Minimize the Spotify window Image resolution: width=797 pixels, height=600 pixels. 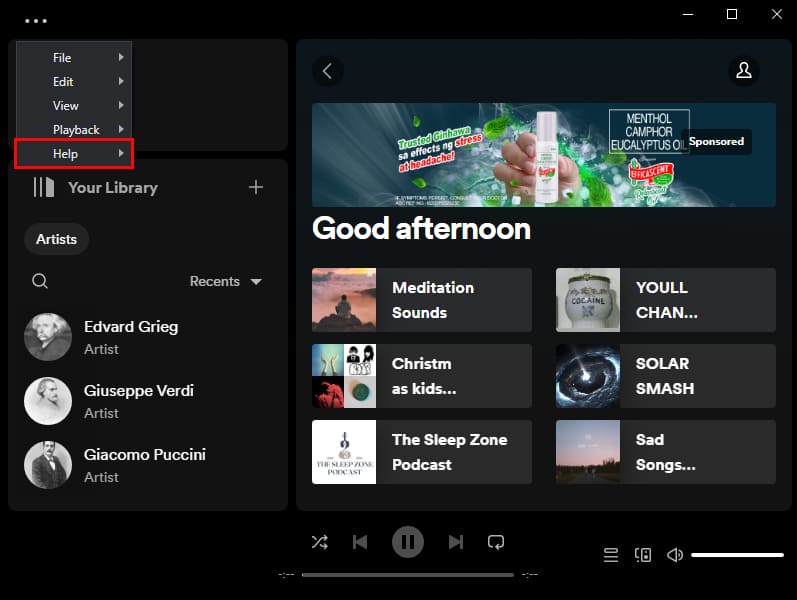pos(688,14)
